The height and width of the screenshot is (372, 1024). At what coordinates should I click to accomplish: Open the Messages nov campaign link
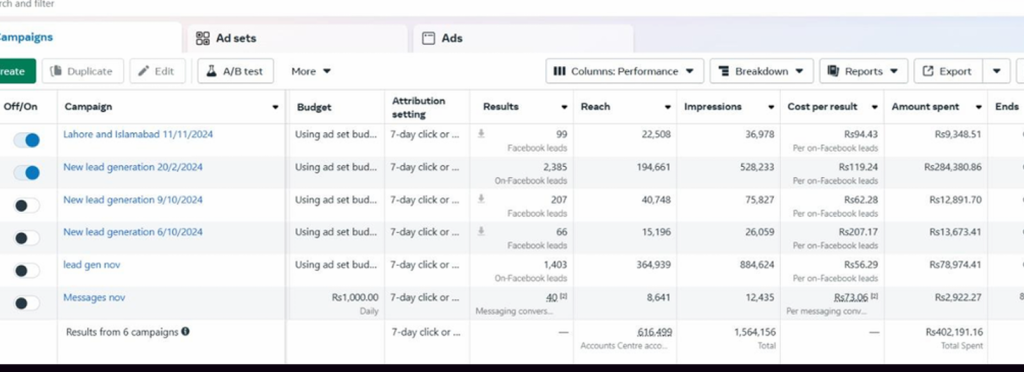94,298
